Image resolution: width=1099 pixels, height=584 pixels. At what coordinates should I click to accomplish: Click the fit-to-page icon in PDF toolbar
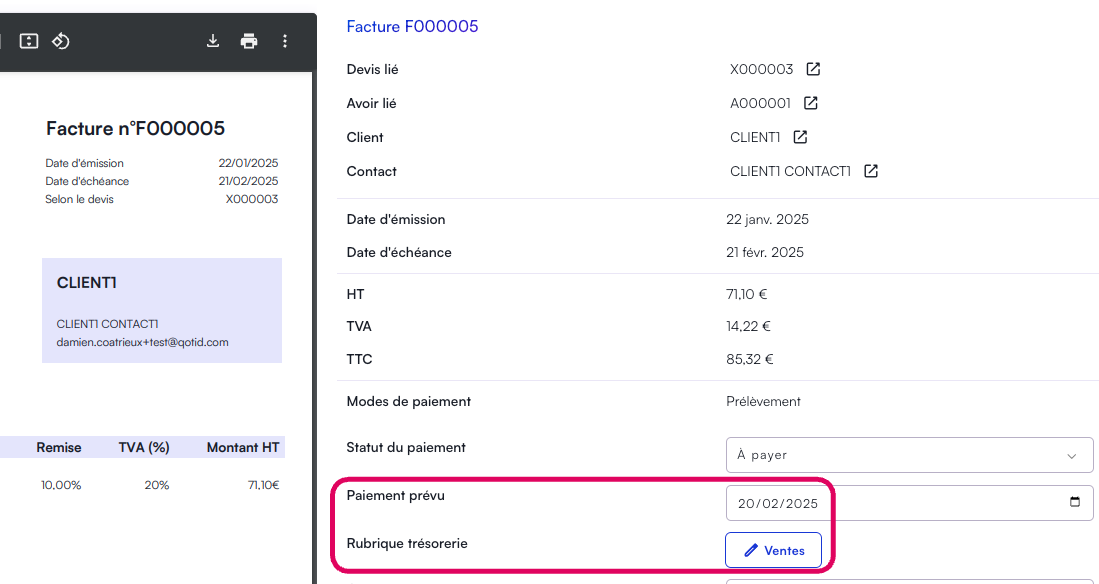[x=29, y=41]
